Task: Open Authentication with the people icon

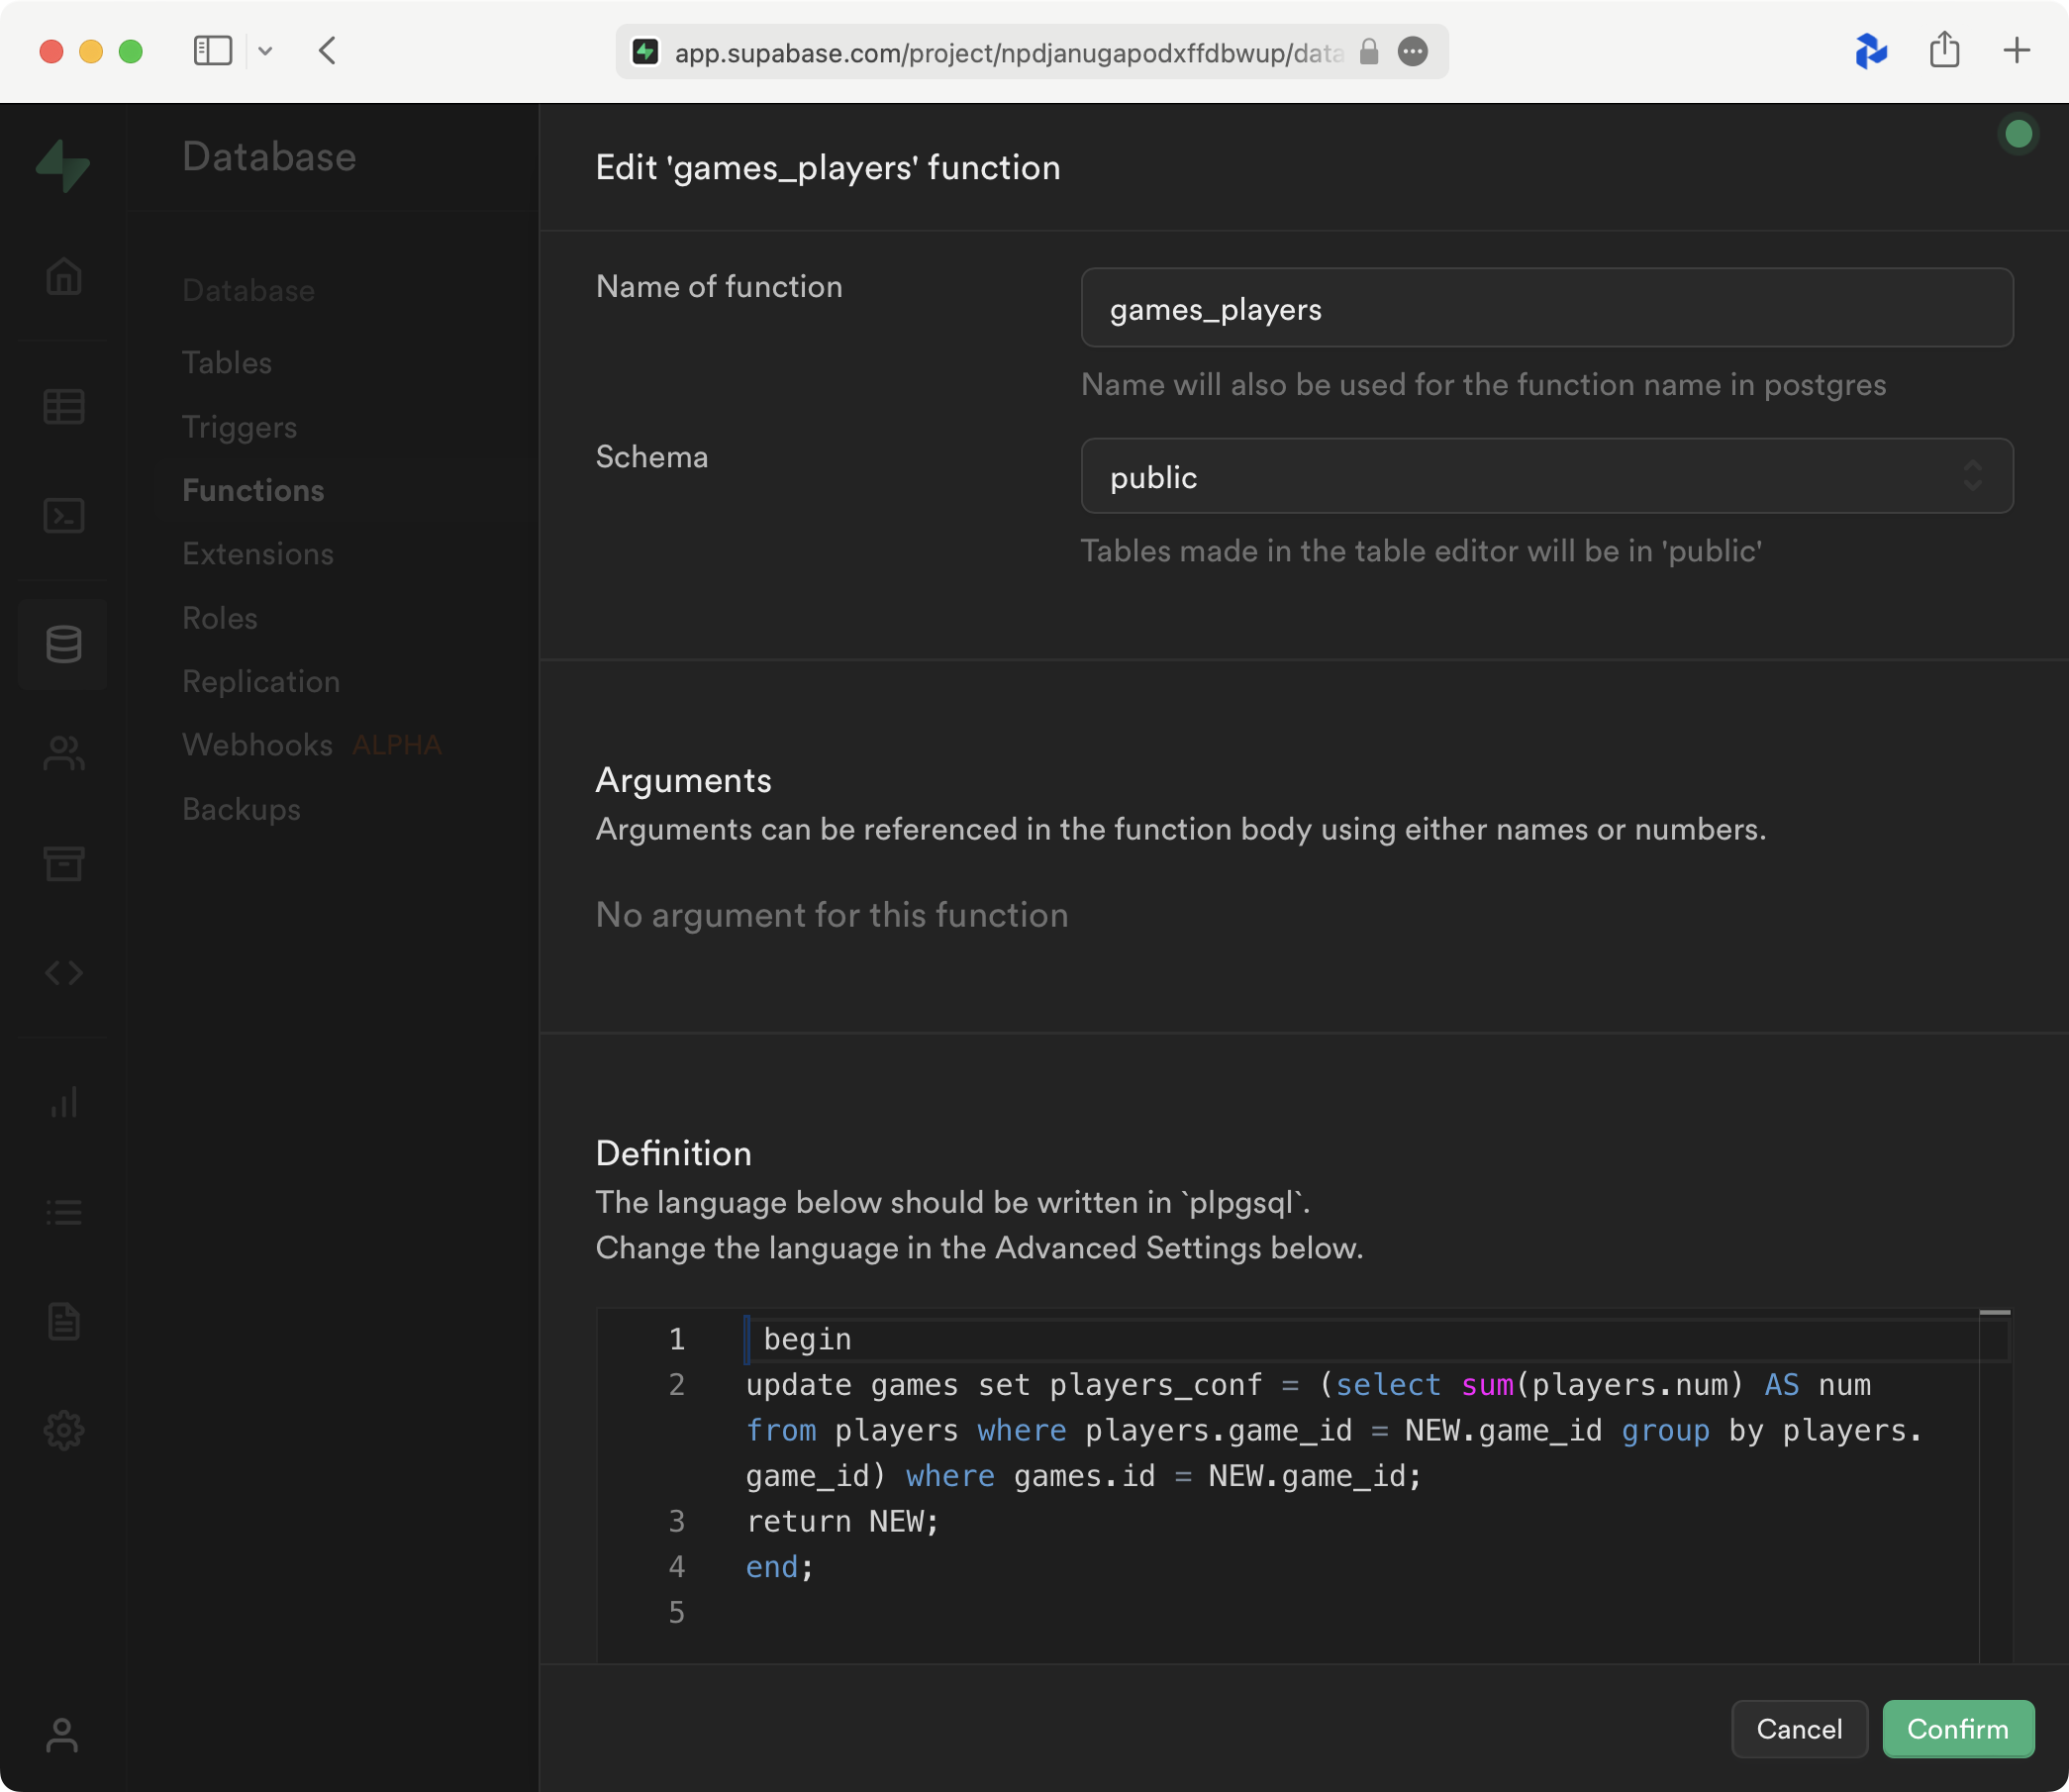Action: [x=63, y=753]
